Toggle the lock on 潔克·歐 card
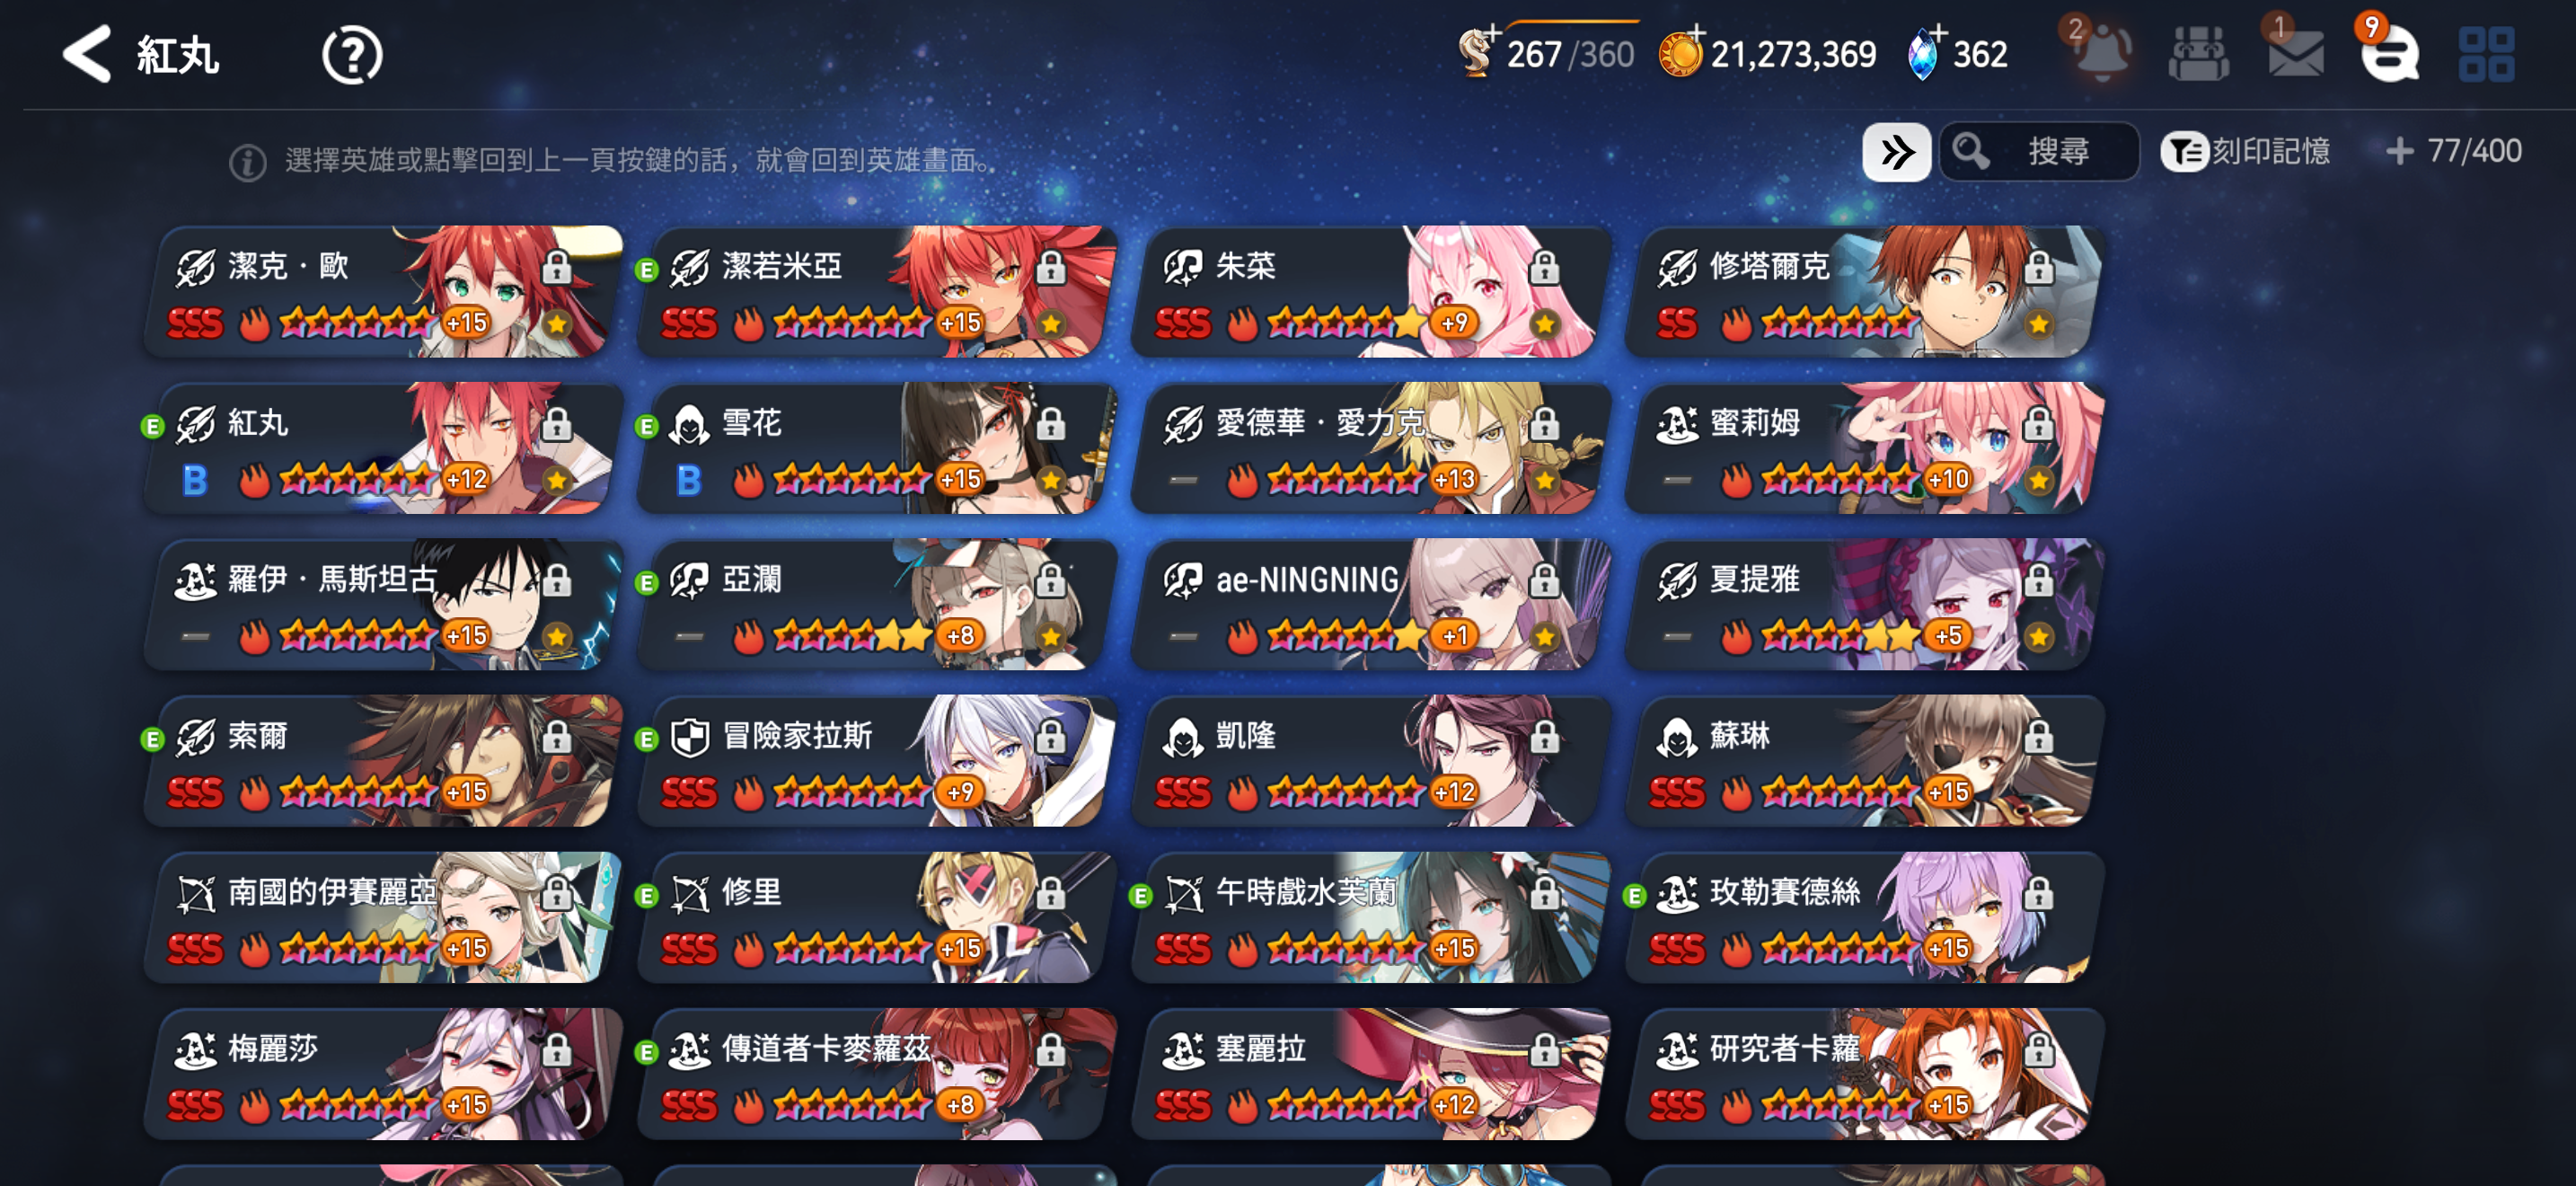This screenshot has width=2576, height=1186. [556, 268]
